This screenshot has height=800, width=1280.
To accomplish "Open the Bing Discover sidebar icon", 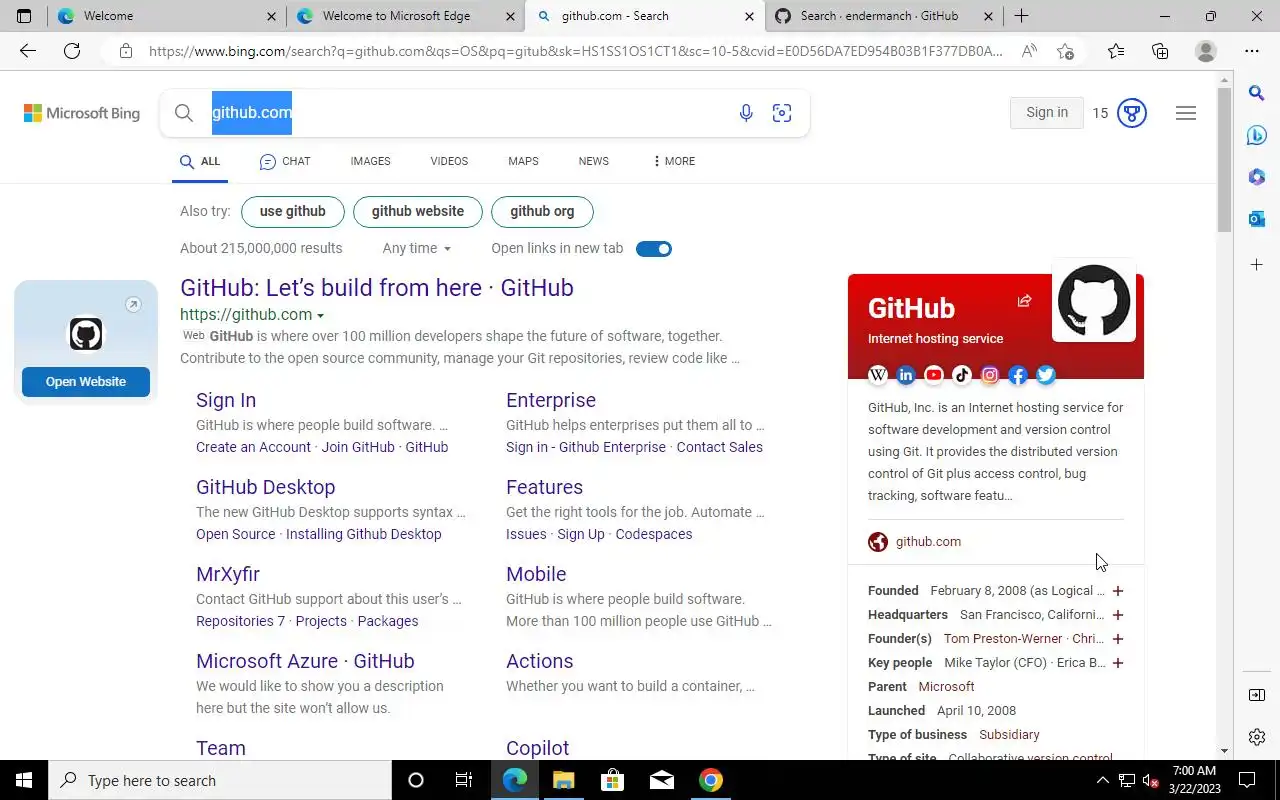I will coord(1257,135).
